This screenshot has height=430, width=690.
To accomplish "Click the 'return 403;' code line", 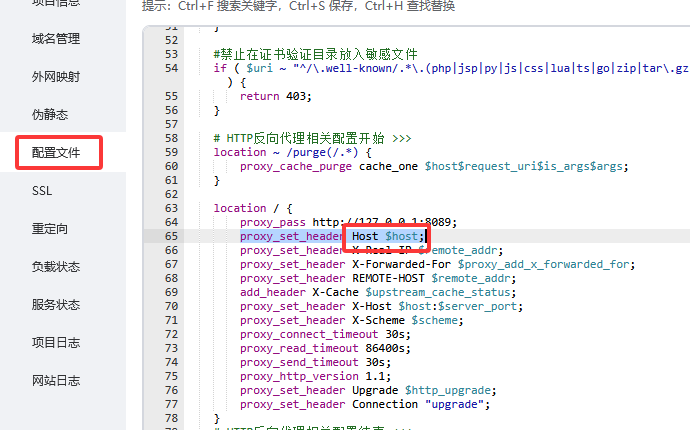I will point(276,96).
